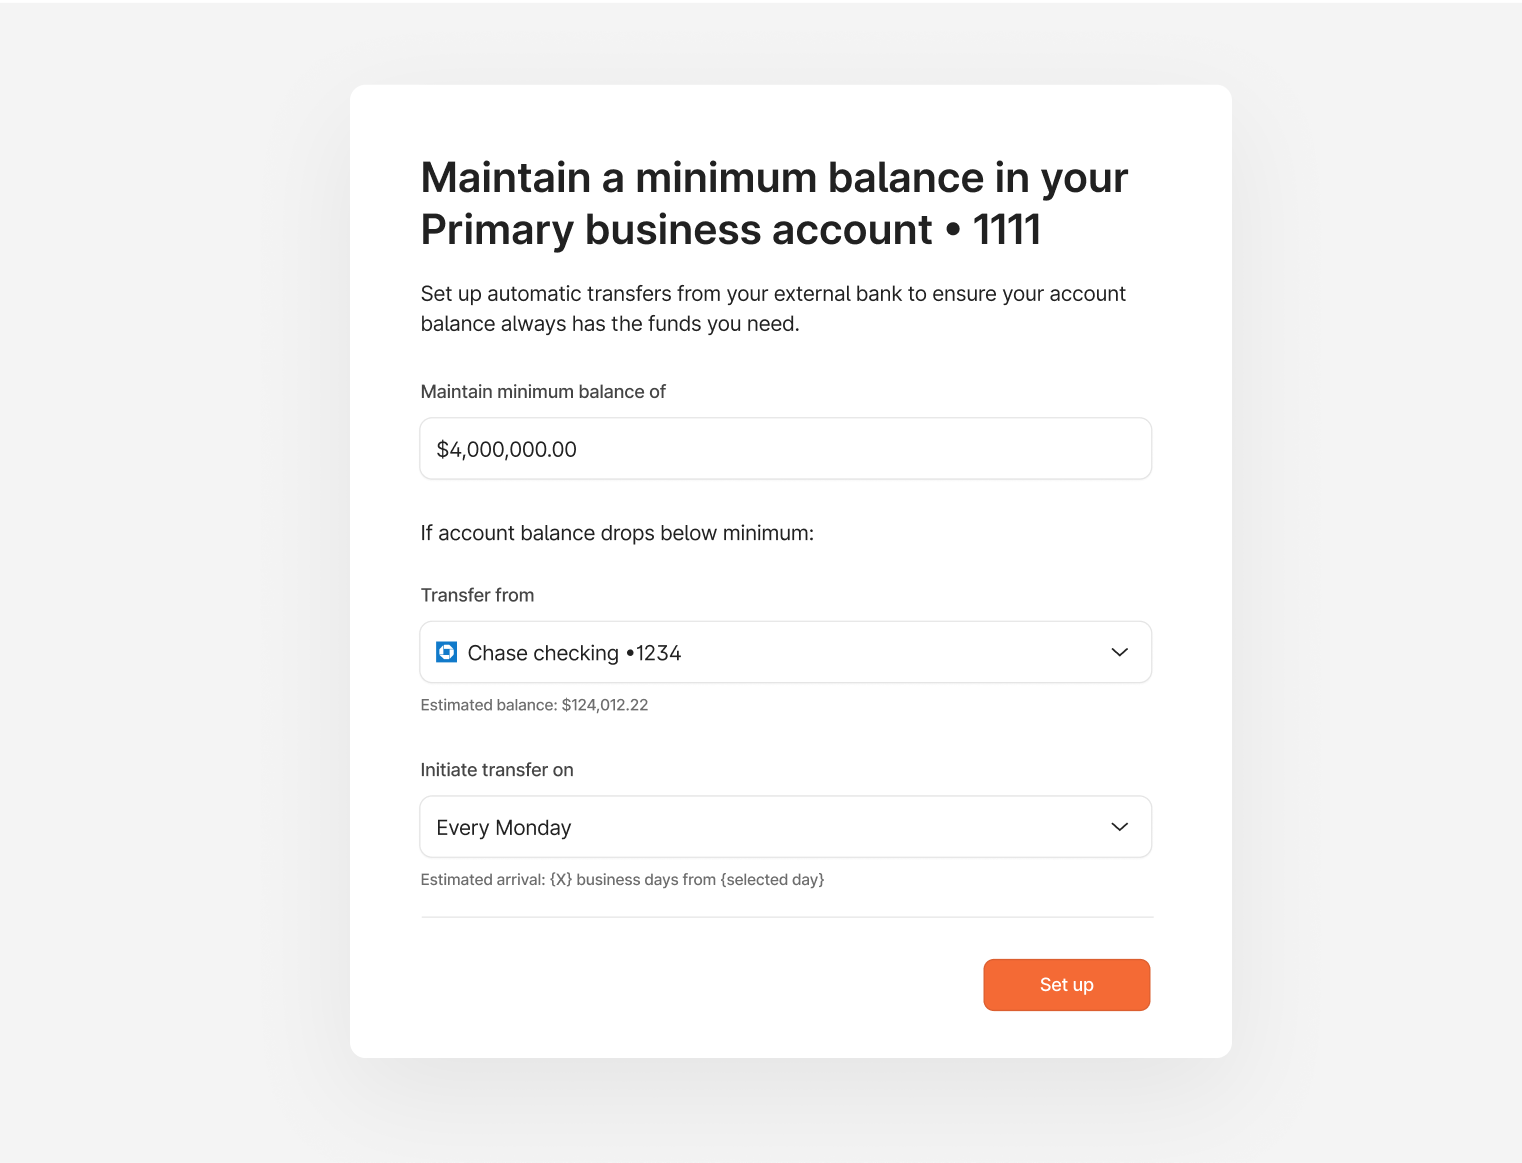Click the divider line above Set up

(x=785, y=917)
